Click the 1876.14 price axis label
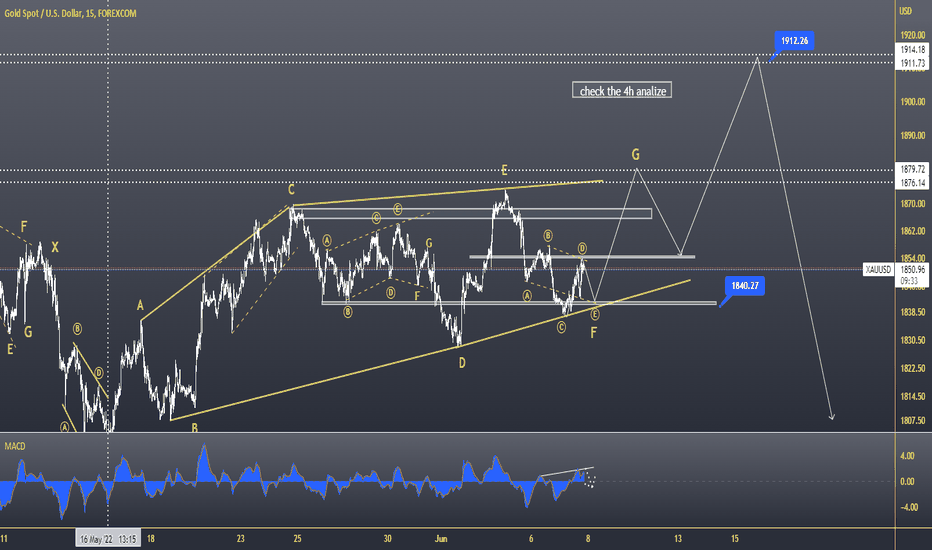The width and height of the screenshot is (932, 550). tap(913, 183)
